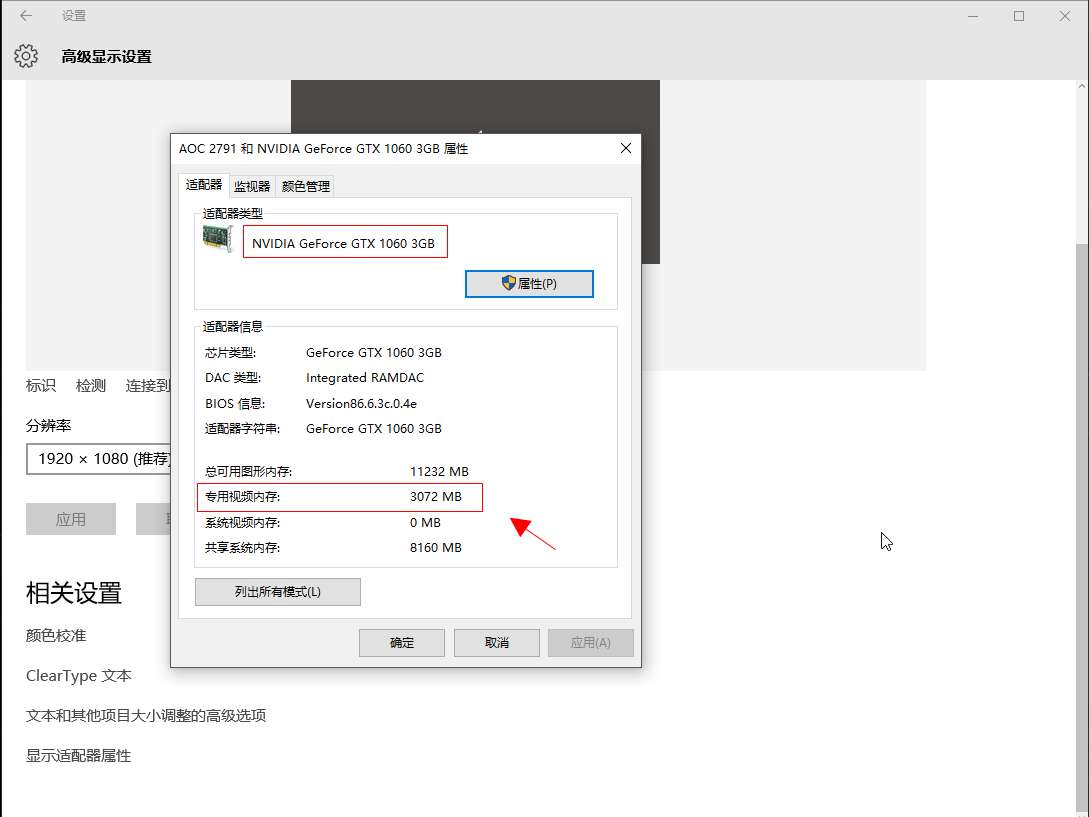Click the dialog title AOC 2791 和 NVIDIA GeForce
1089x817 pixels.
[323, 149]
